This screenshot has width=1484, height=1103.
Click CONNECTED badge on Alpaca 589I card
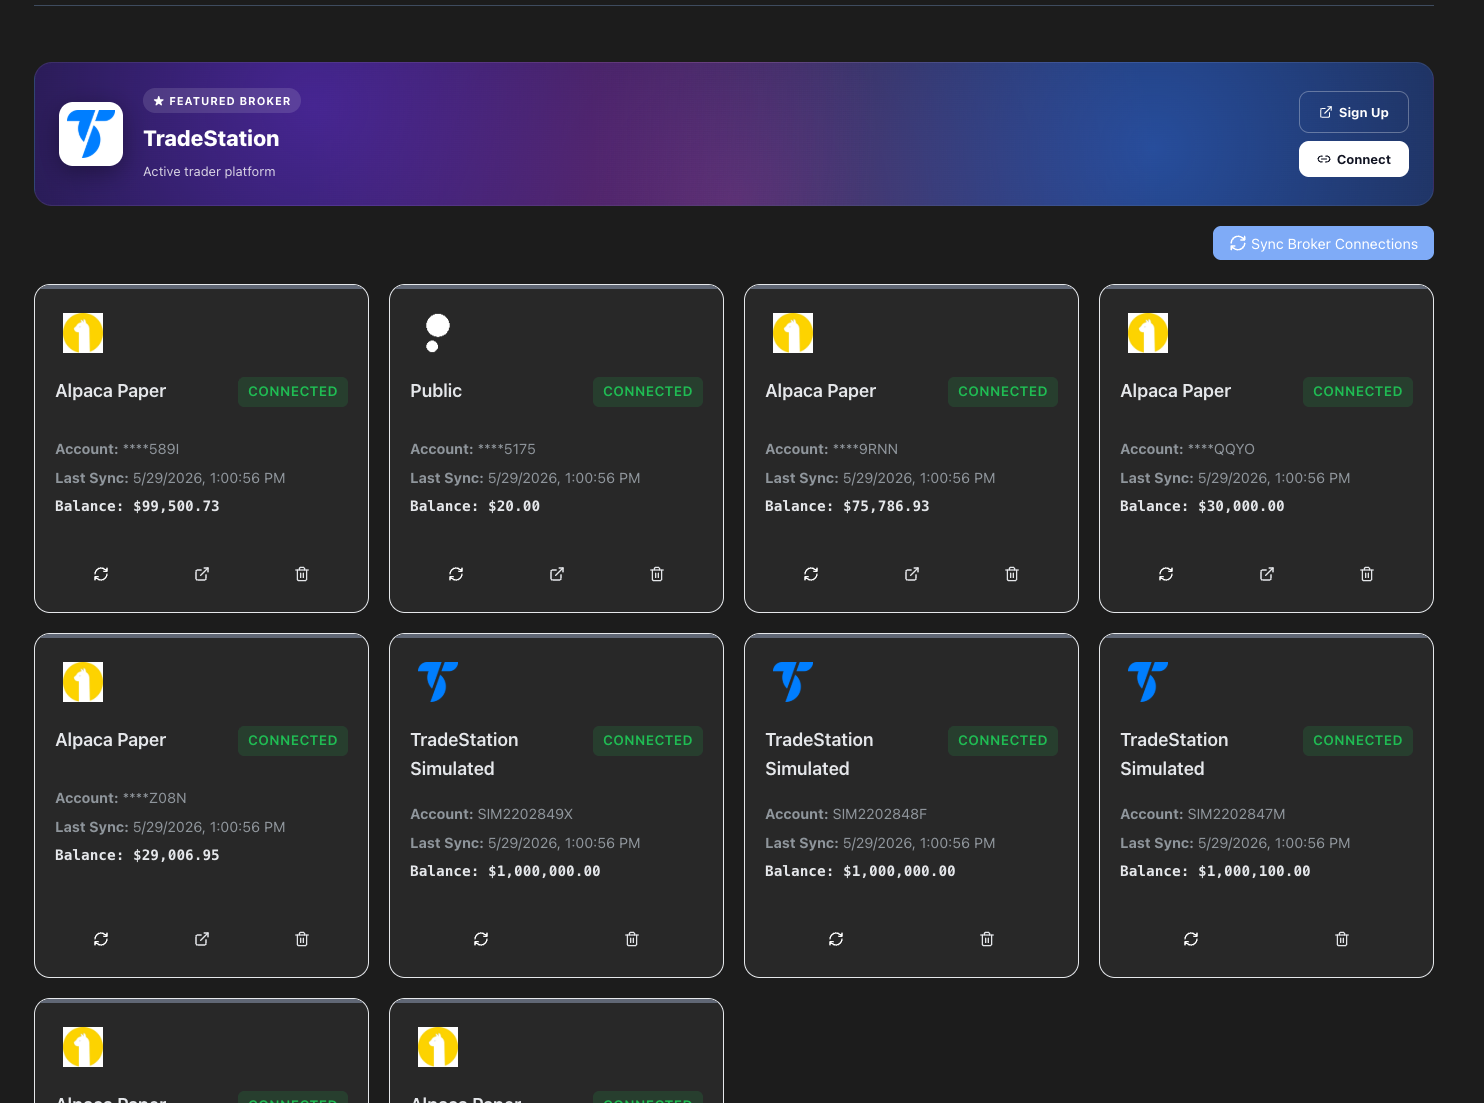click(x=293, y=391)
